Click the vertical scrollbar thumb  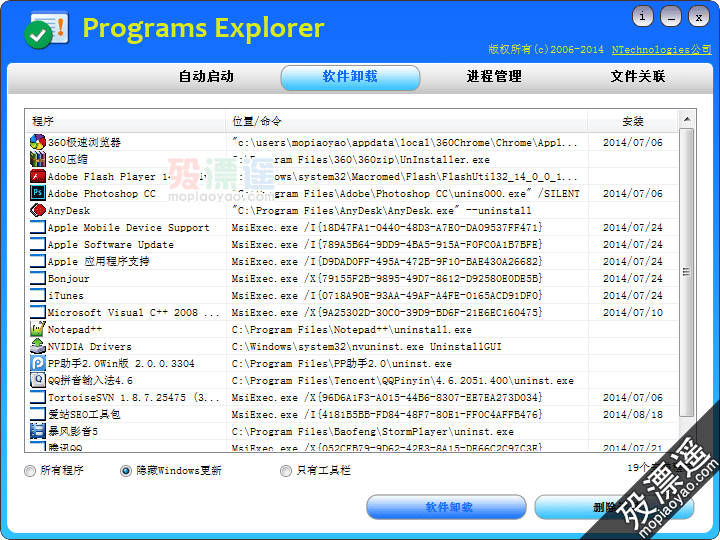click(686, 272)
